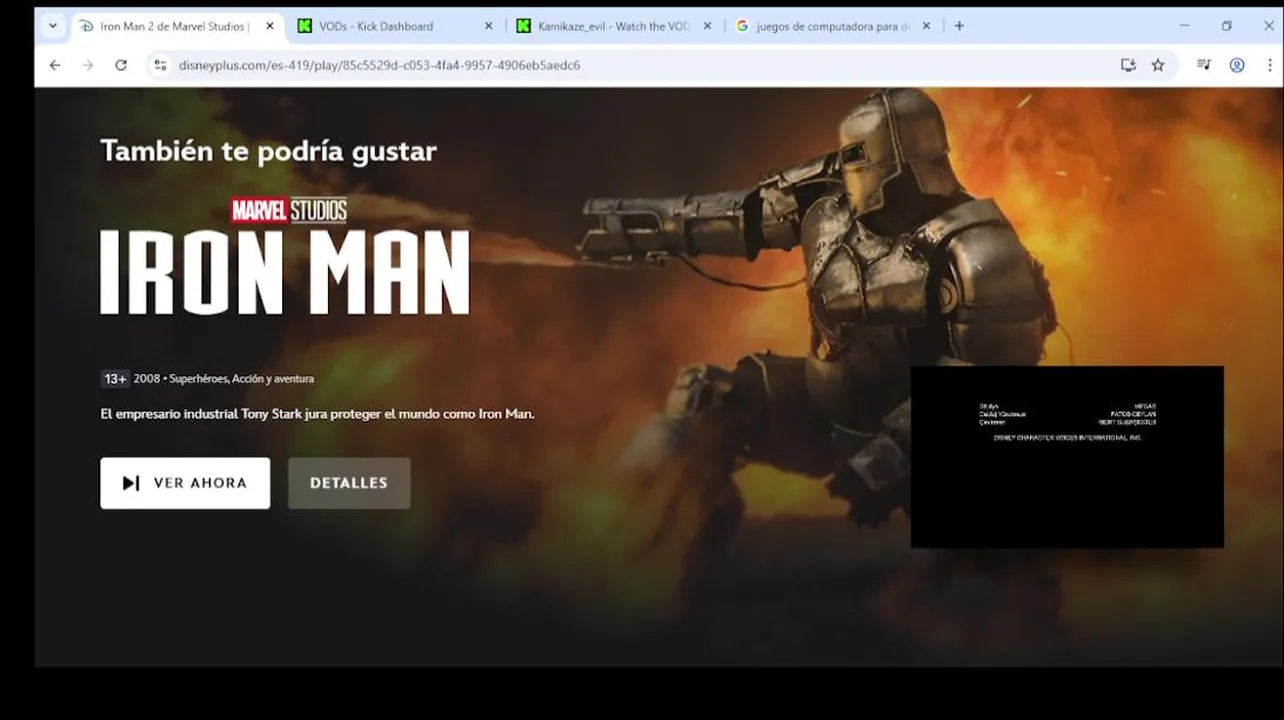Screen dimensions: 1284x720
Task: Switch to the VODs - Kick Dashboard tab
Action: click(395, 26)
